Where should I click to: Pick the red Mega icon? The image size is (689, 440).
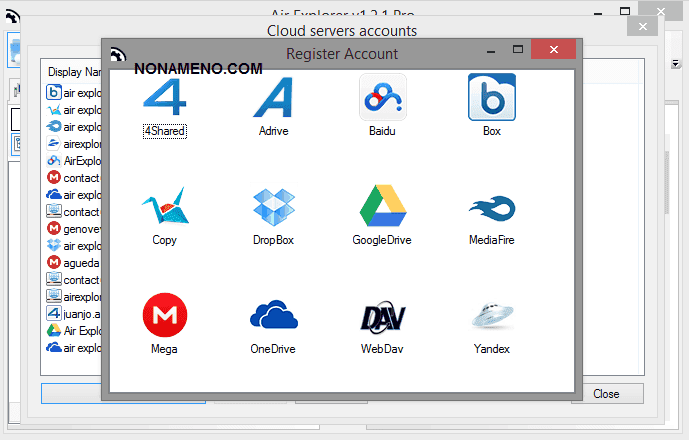tap(165, 315)
